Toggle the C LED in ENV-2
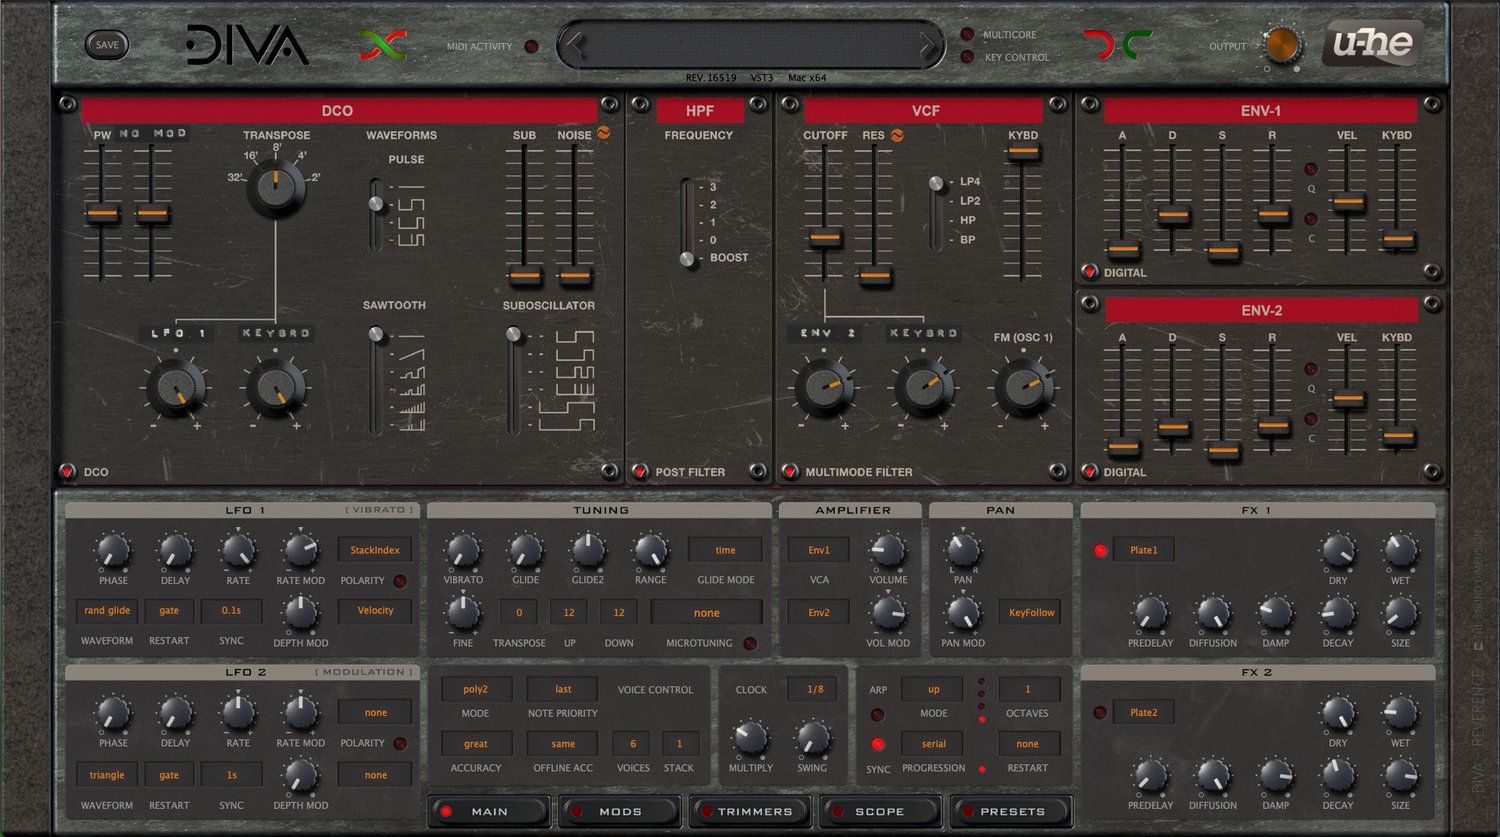The height and width of the screenshot is (837, 1500). (x=1311, y=419)
